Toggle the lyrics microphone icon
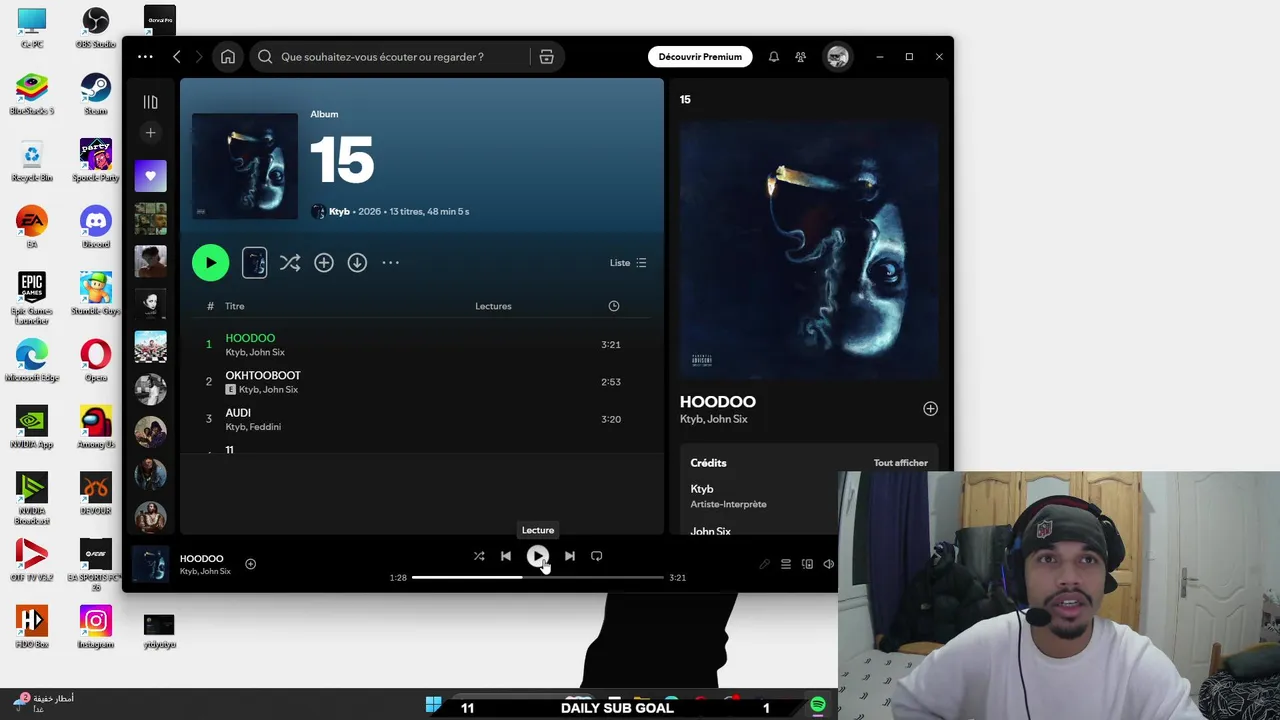 coord(764,564)
